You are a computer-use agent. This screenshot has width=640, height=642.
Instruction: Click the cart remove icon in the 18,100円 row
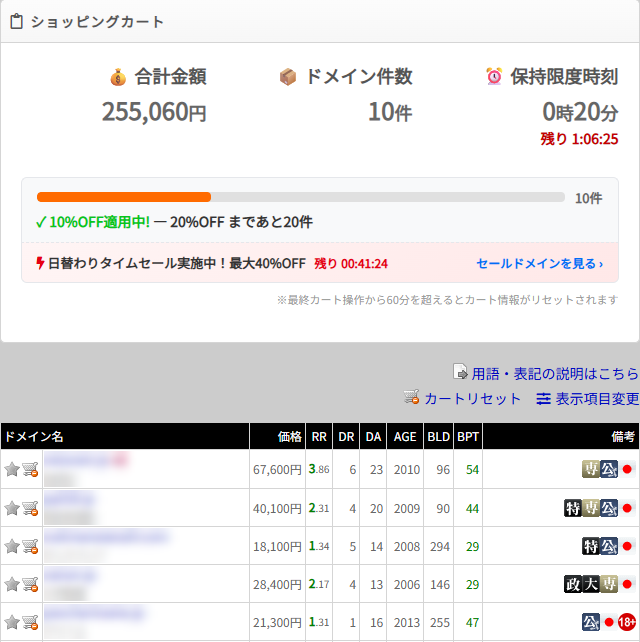(30, 546)
